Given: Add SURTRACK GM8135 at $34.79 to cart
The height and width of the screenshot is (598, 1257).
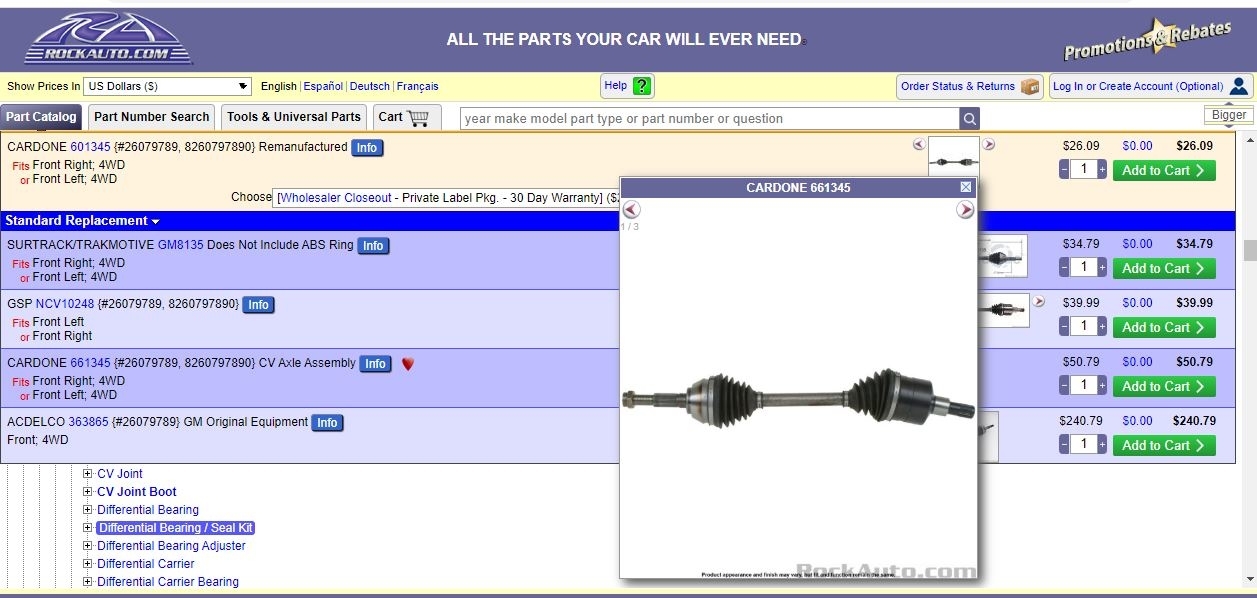Looking at the screenshot, I should (1164, 269).
